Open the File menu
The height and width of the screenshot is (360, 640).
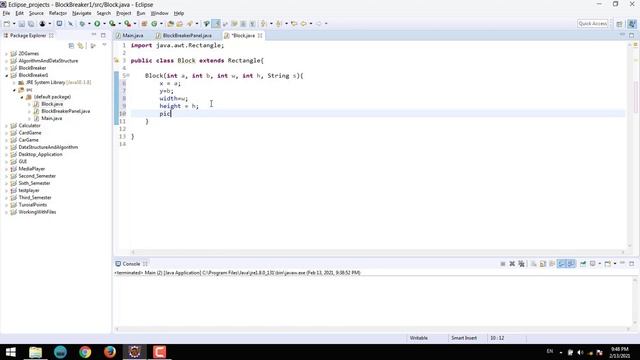pyautogui.click(x=6, y=13)
